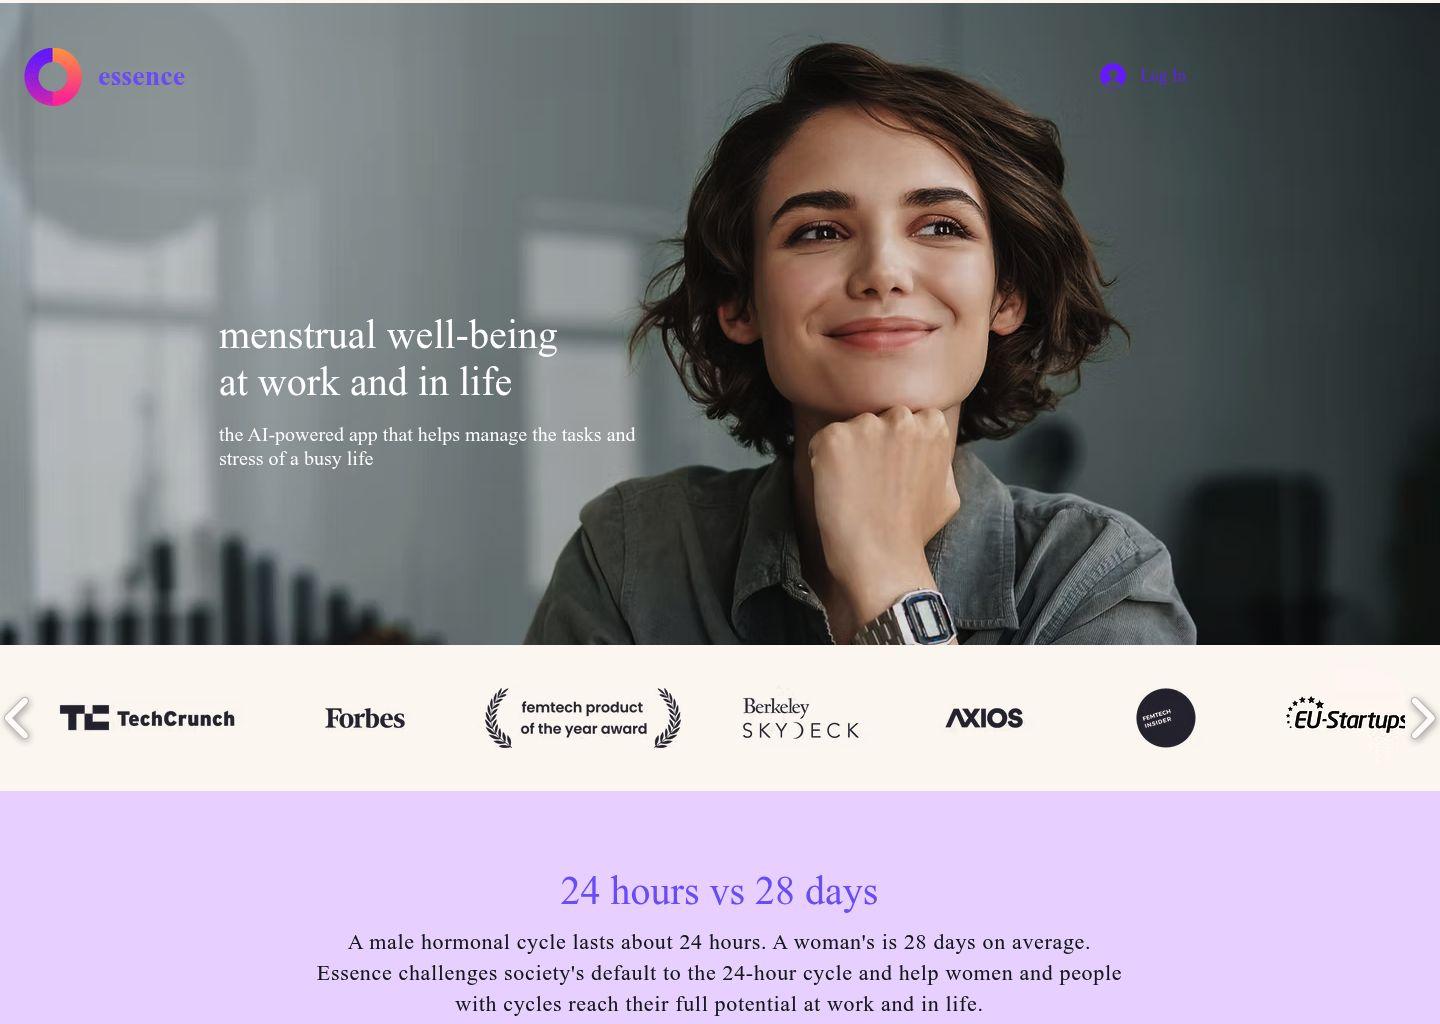Show previous logos with left carousel arrow

[17, 718]
